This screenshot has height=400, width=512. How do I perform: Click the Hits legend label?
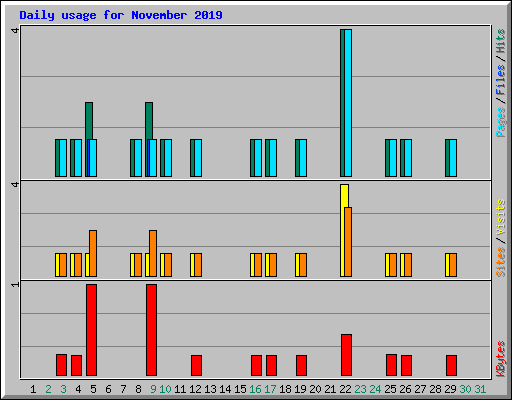click(500, 41)
